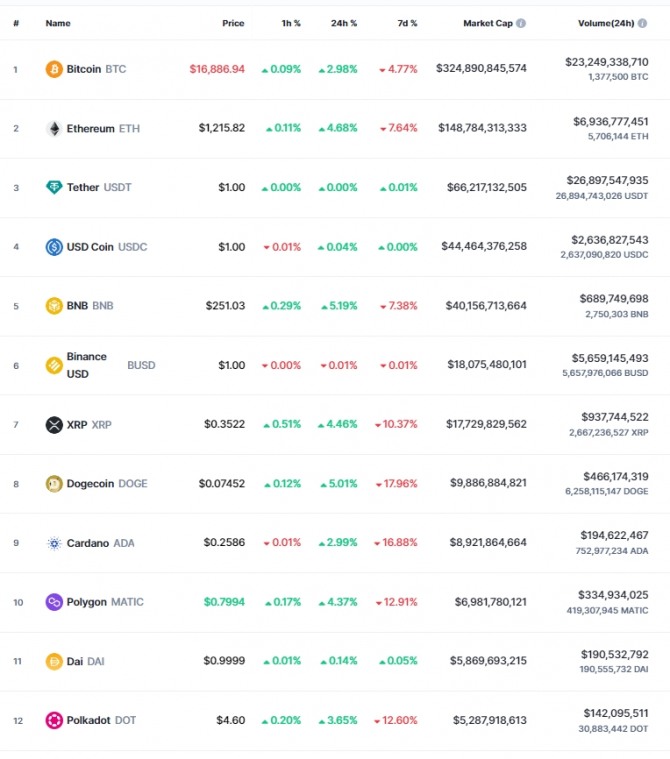Click the Volume(24h) info icon
Image resolution: width=670 pixels, height=759 pixels.
click(x=642, y=23)
